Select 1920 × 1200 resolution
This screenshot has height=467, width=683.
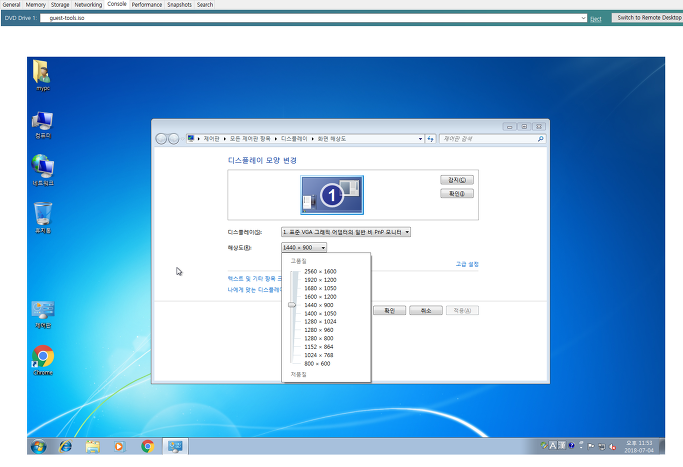[x=320, y=280]
